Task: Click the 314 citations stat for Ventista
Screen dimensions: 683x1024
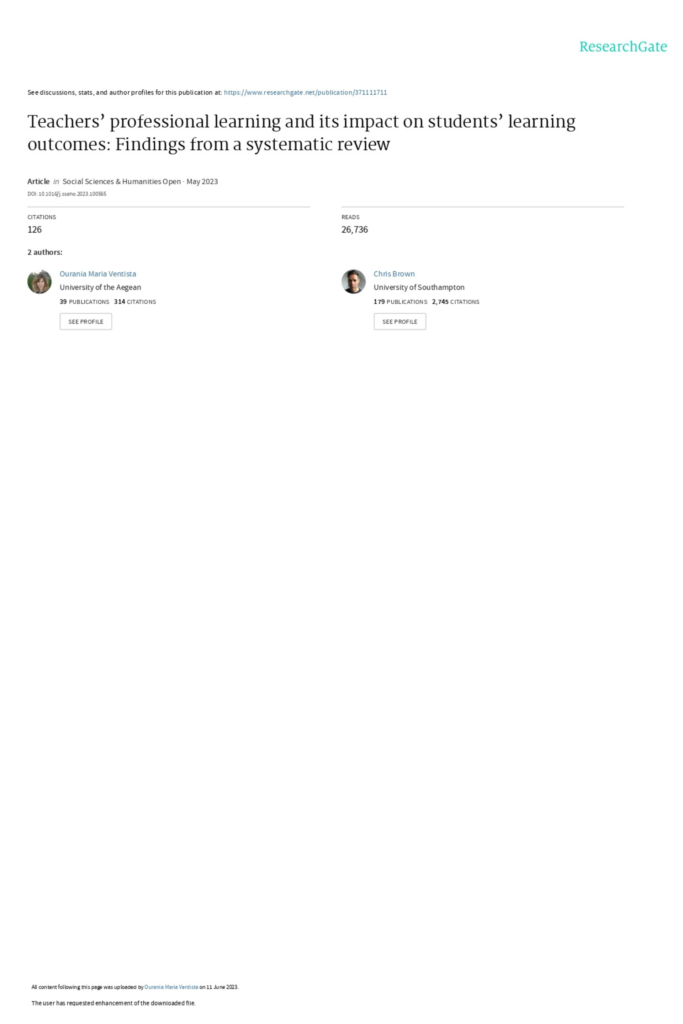Action: 135,302
